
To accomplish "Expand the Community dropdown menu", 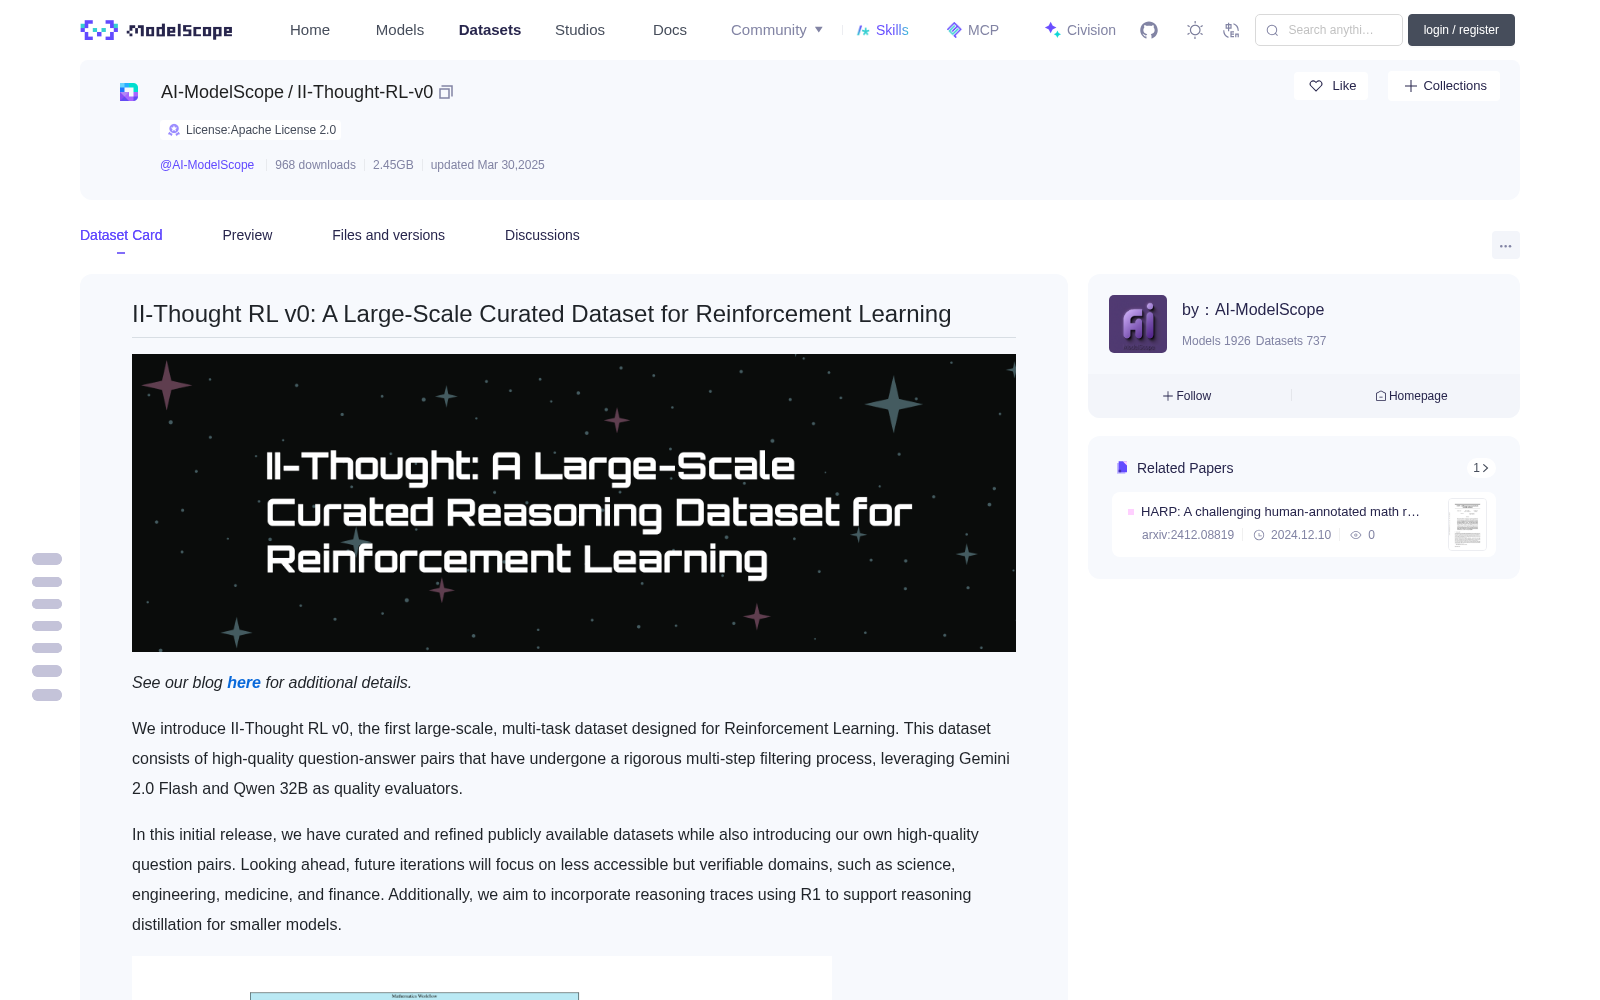I will (x=777, y=30).
